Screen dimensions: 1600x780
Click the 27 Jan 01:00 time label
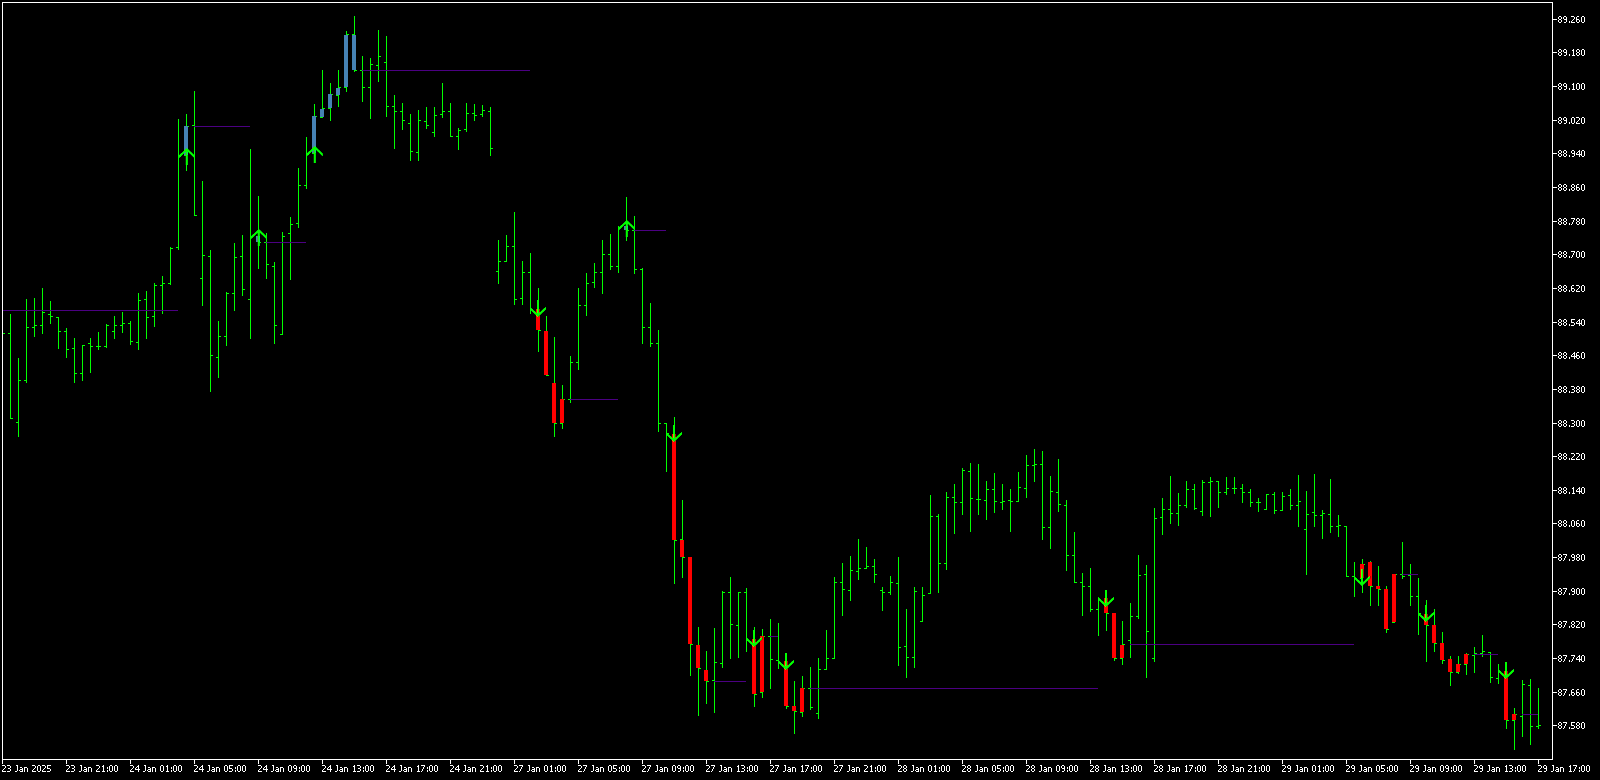(x=540, y=769)
